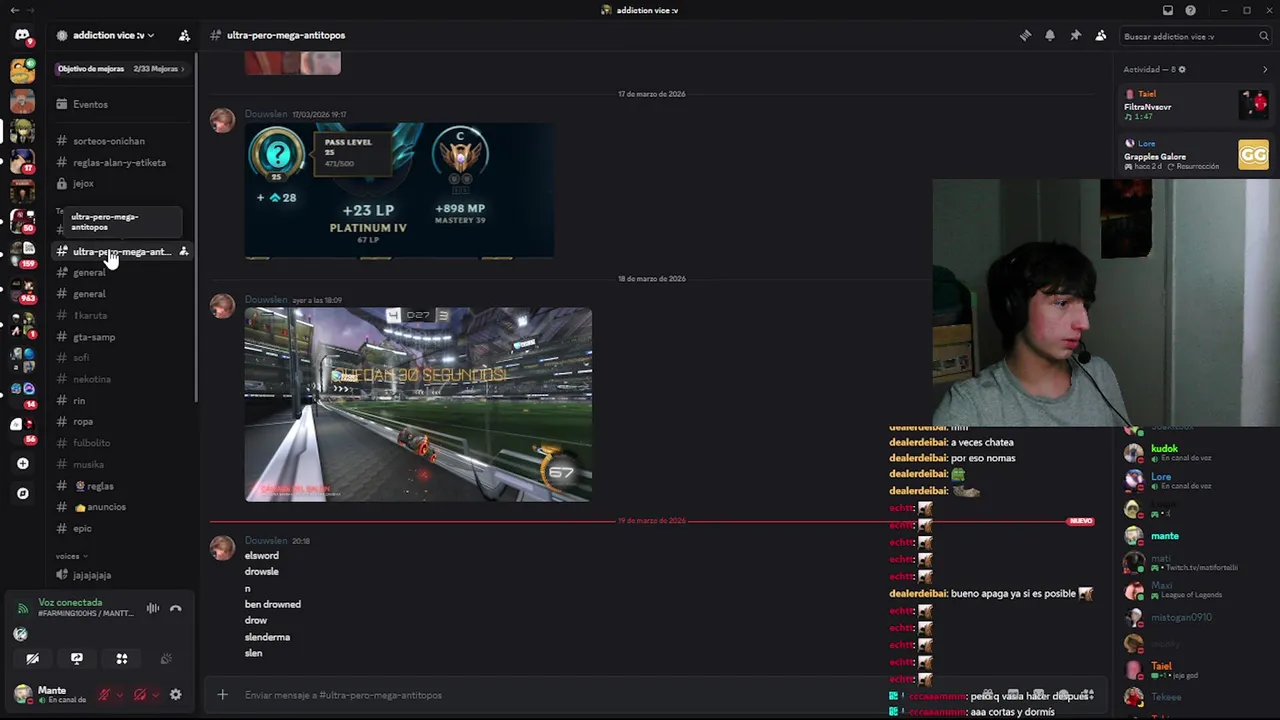Show pinned messages pin icon
Screen dimensions: 1280x720
click(1075, 35)
